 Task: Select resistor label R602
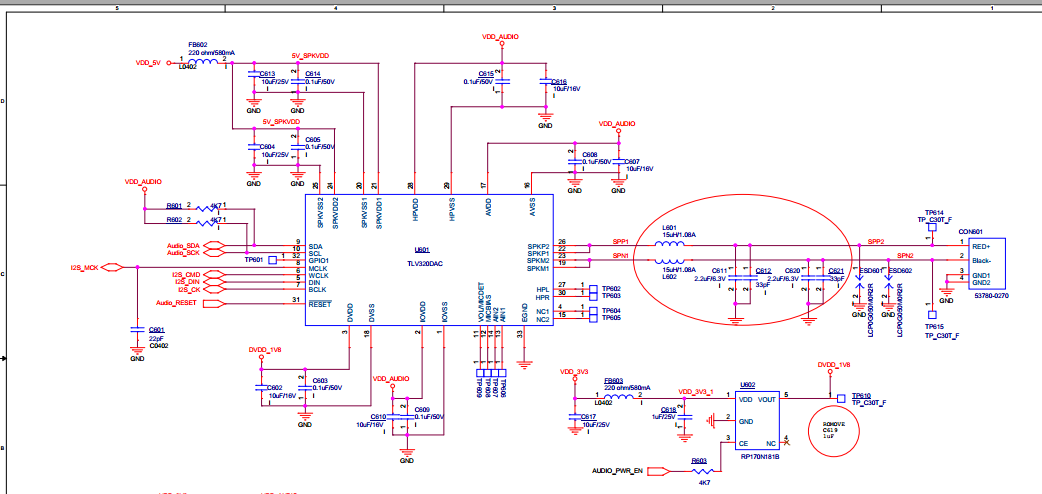click(x=173, y=219)
